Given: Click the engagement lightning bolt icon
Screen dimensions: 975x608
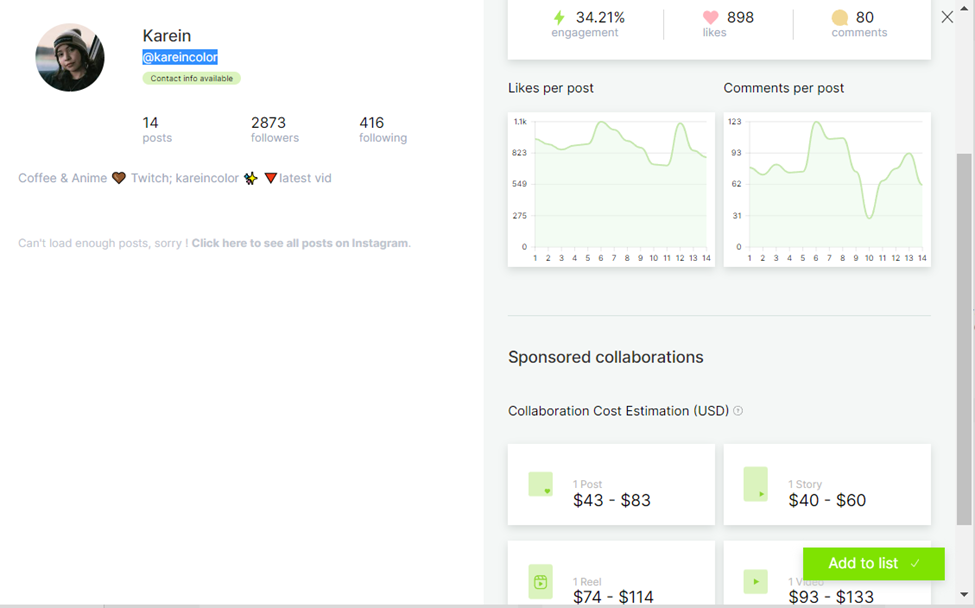Looking at the screenshot, I should pyautogui.click(x=560, y=17).
